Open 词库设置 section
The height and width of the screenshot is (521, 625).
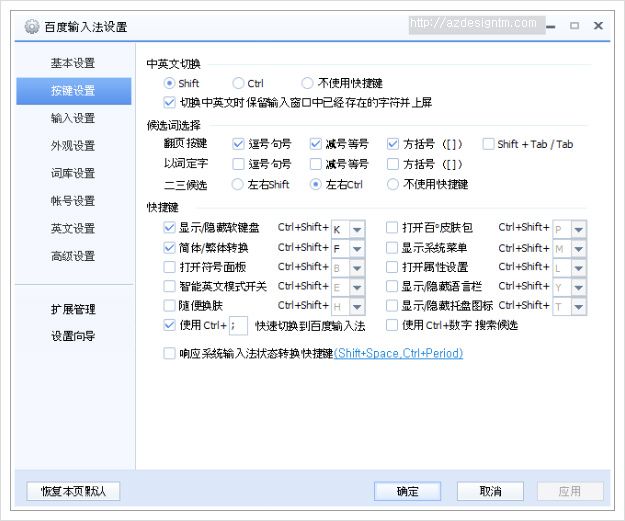click(73, 173)
